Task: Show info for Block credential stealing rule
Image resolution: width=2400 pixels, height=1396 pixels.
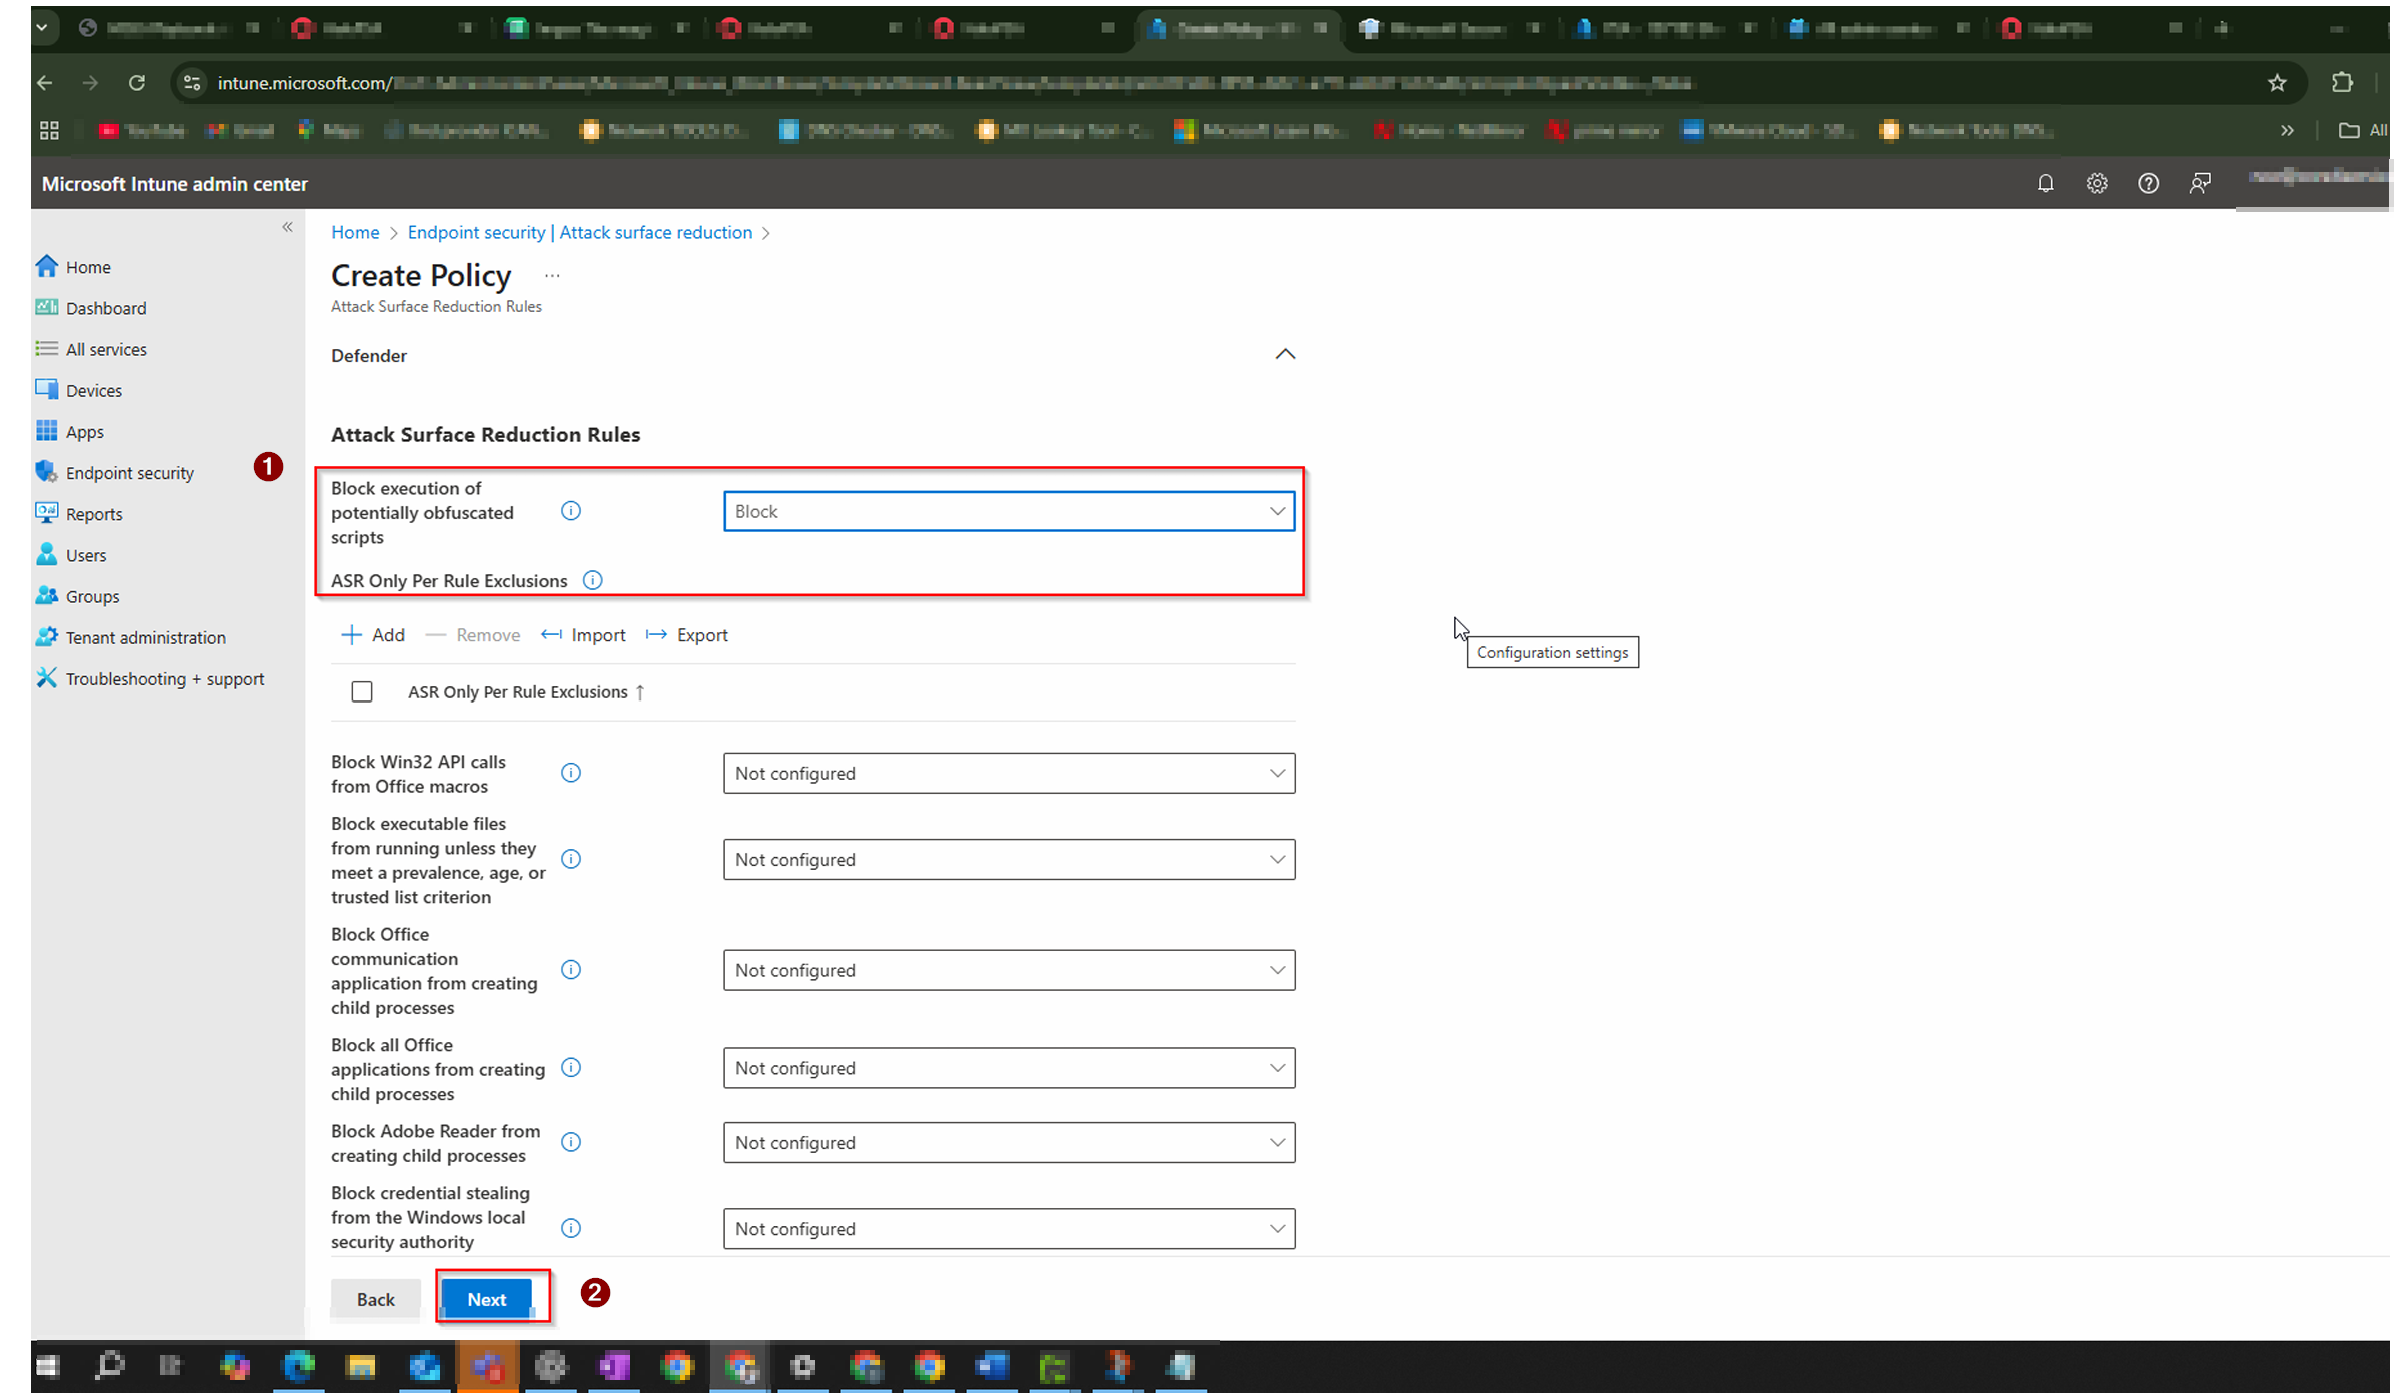Action: [x=571, y=1228]
